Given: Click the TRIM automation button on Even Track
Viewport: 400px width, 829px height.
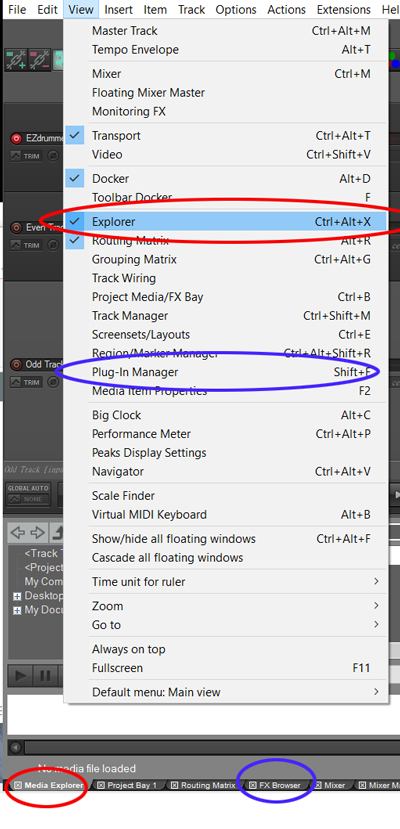Looking at the screenshot, I should point(26,245).
